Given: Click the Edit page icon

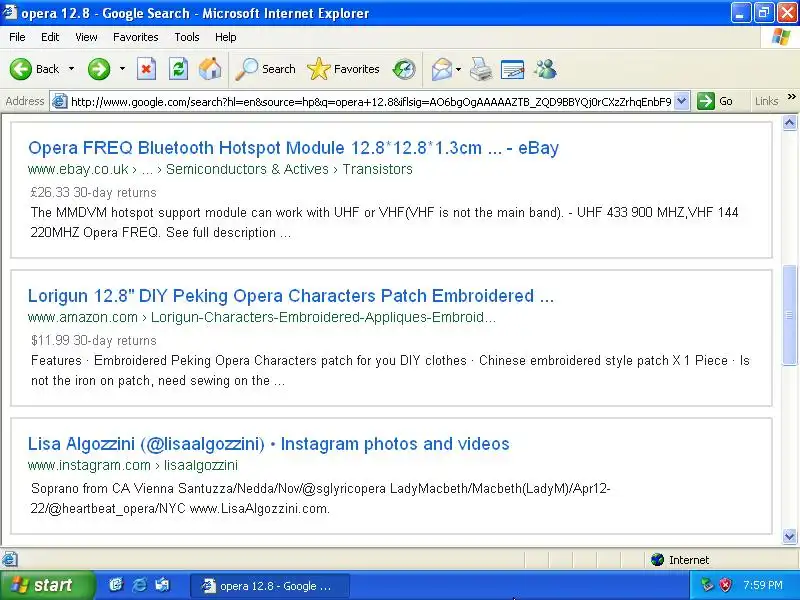Looking at the screenshot, I should point(513,69).
